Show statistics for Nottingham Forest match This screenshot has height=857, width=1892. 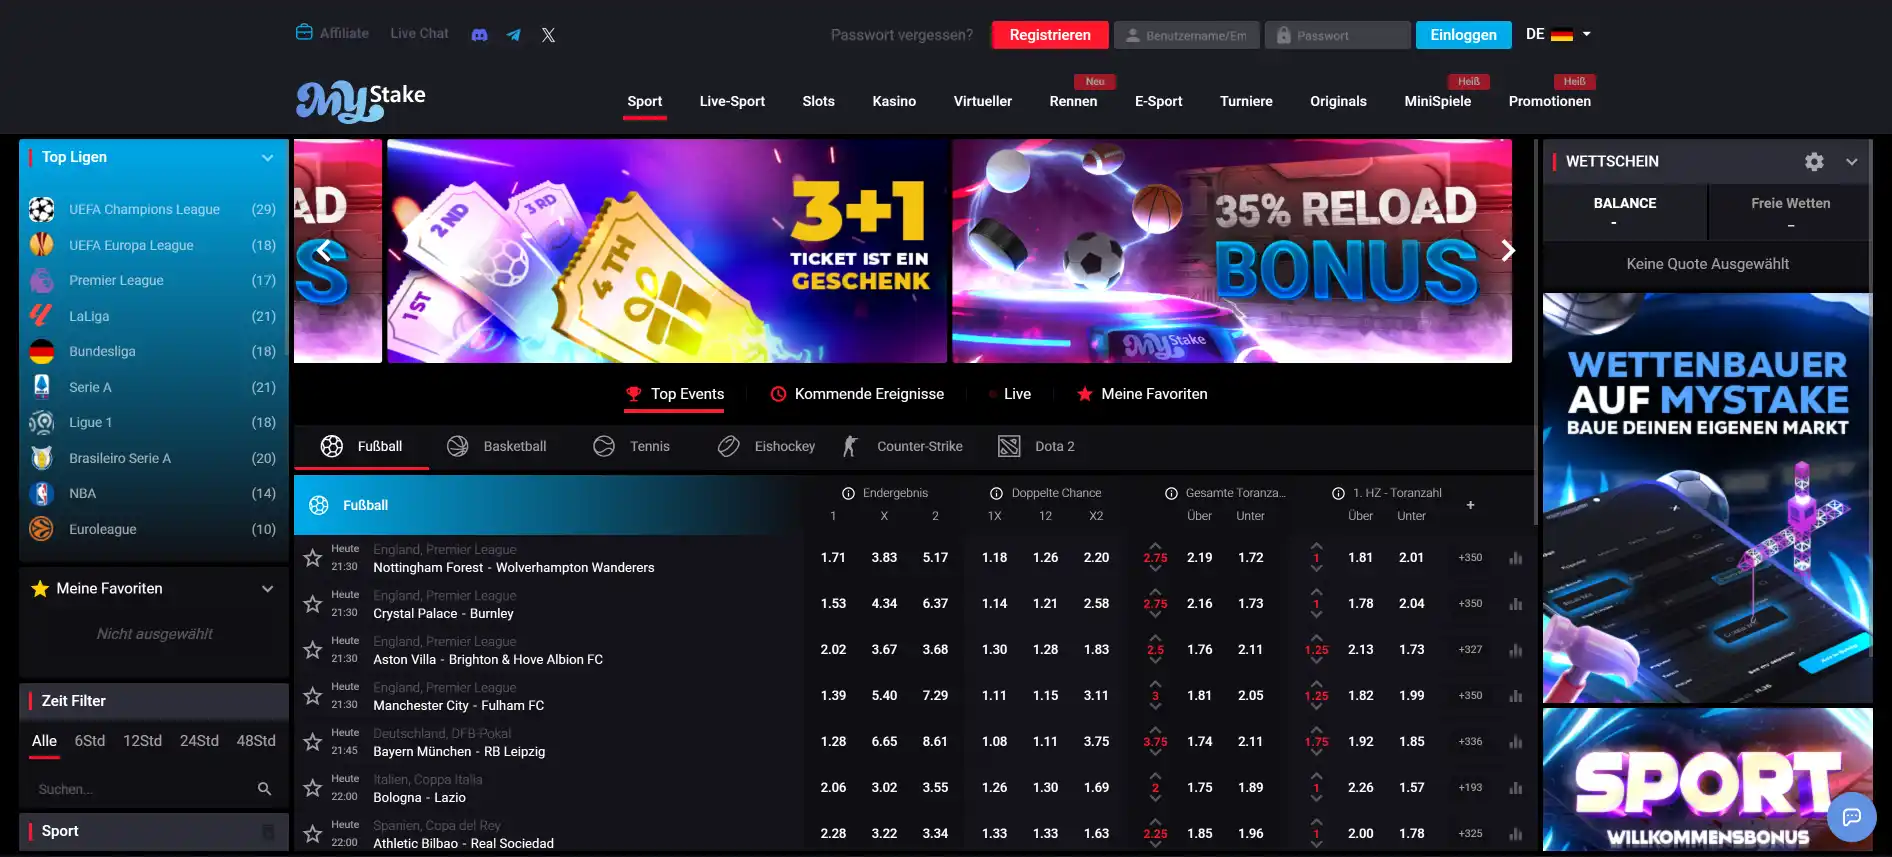click(x=1515, y=558)
